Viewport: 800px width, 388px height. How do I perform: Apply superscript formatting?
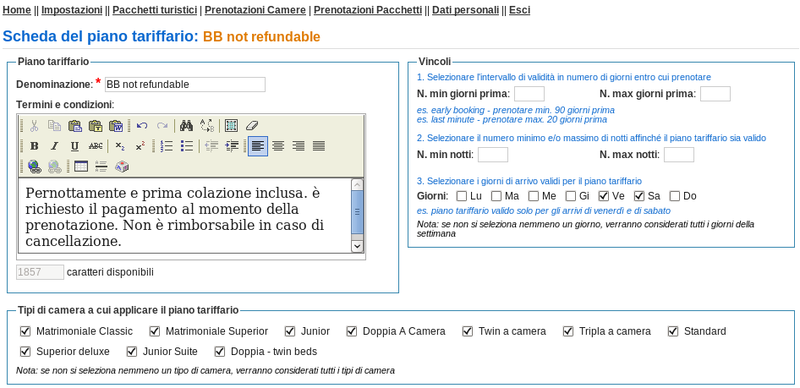140,147
